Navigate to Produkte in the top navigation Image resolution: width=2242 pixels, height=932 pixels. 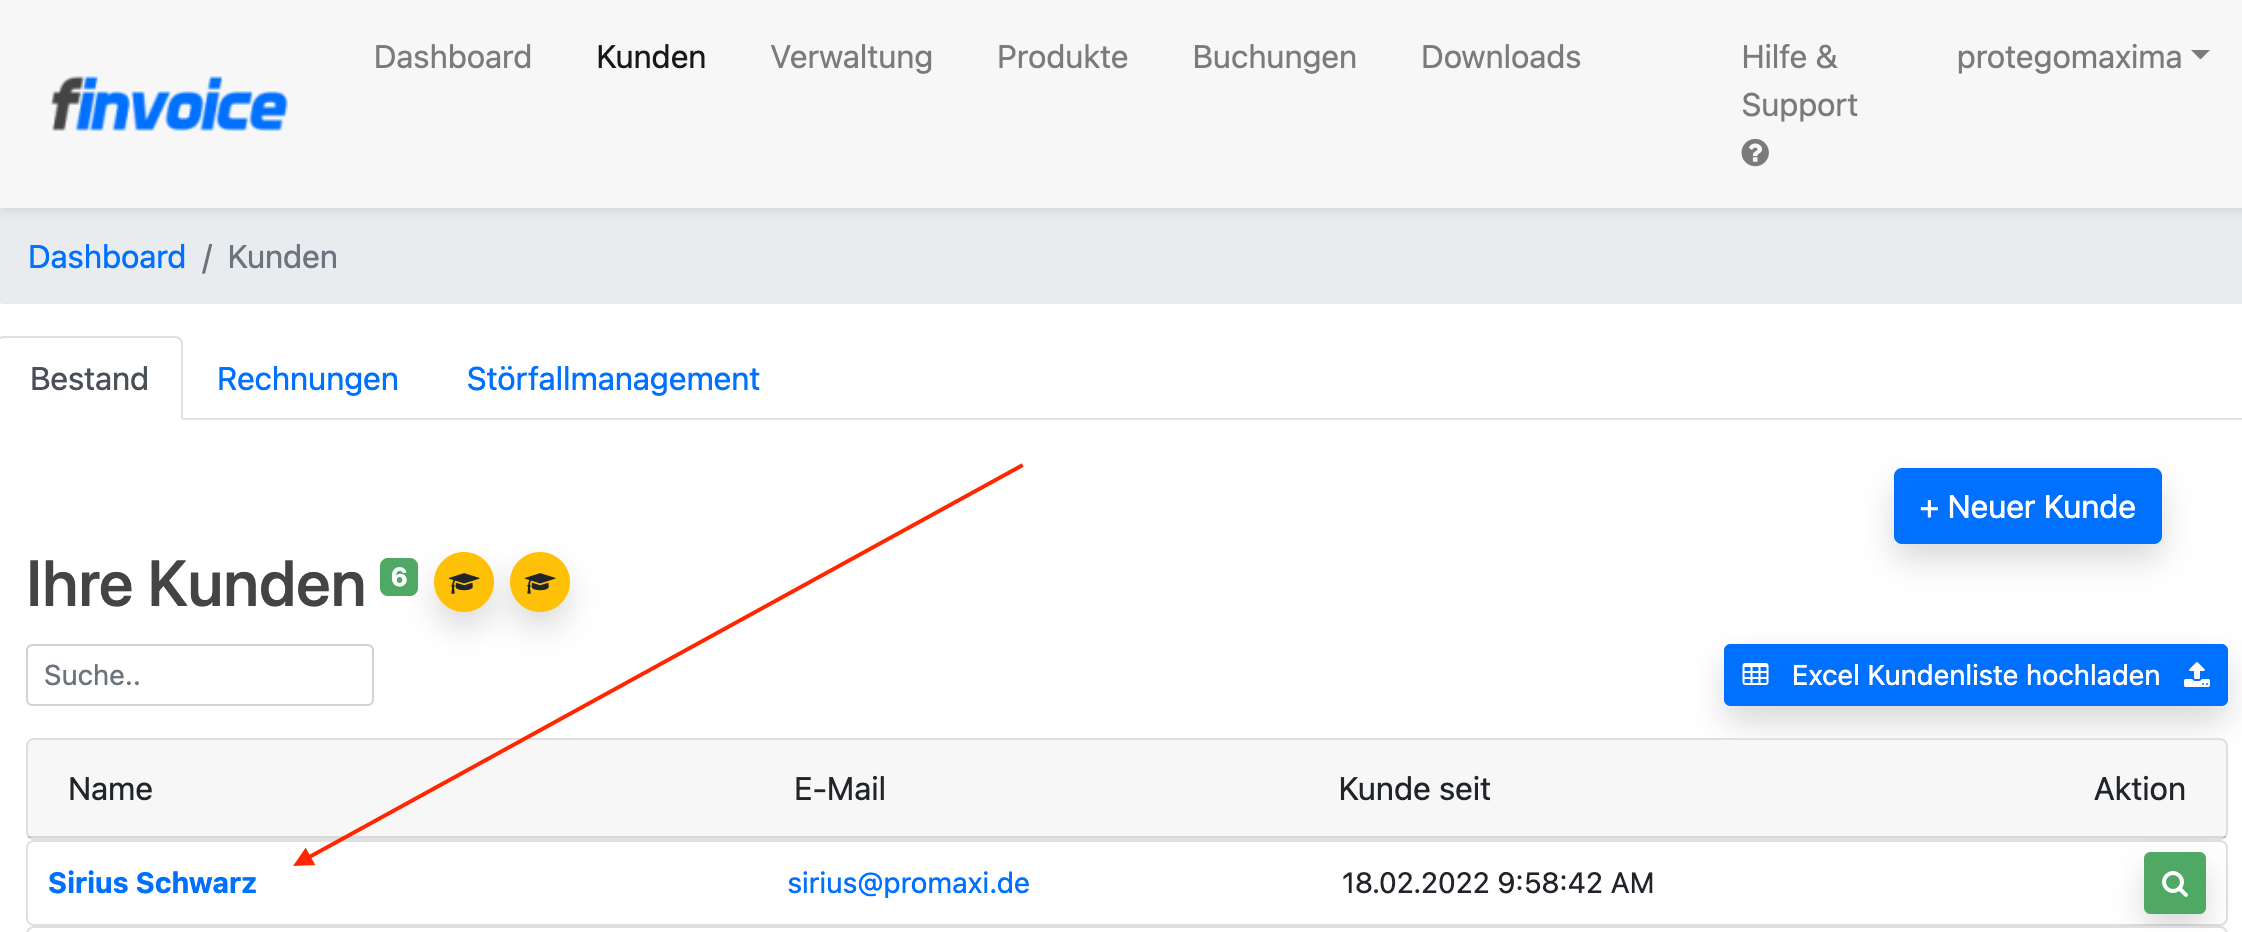pos(1061,57)
